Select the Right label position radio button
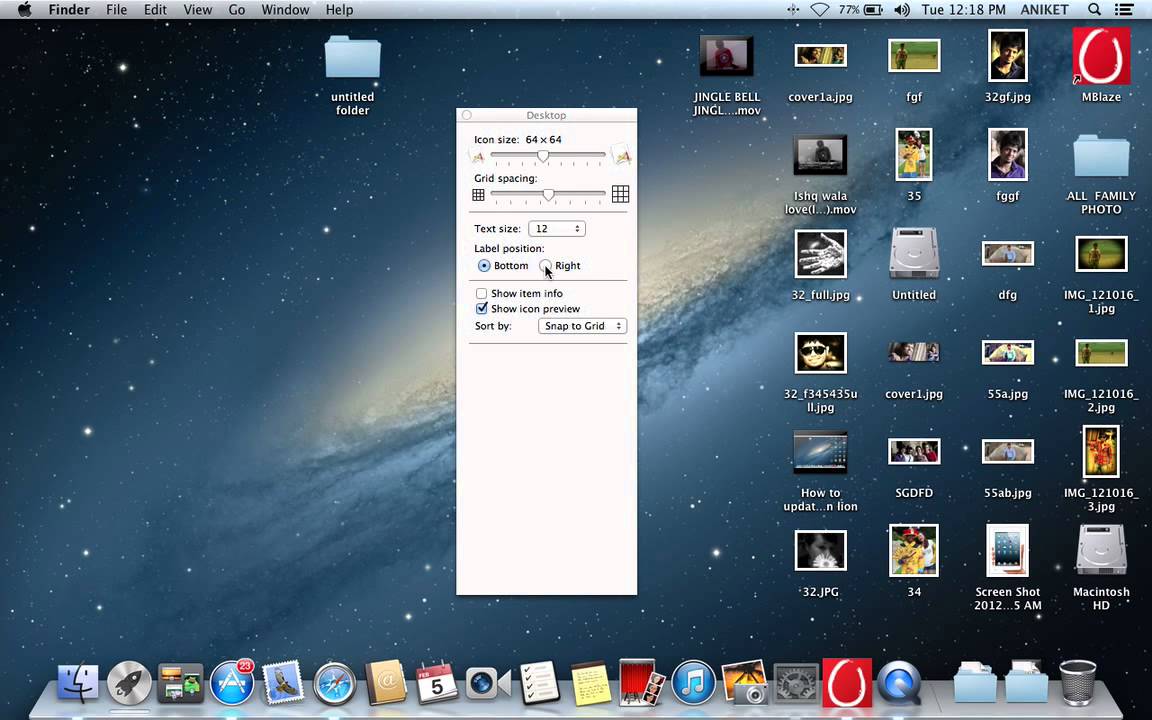The image size is (1152, 720). pos(546,265)
